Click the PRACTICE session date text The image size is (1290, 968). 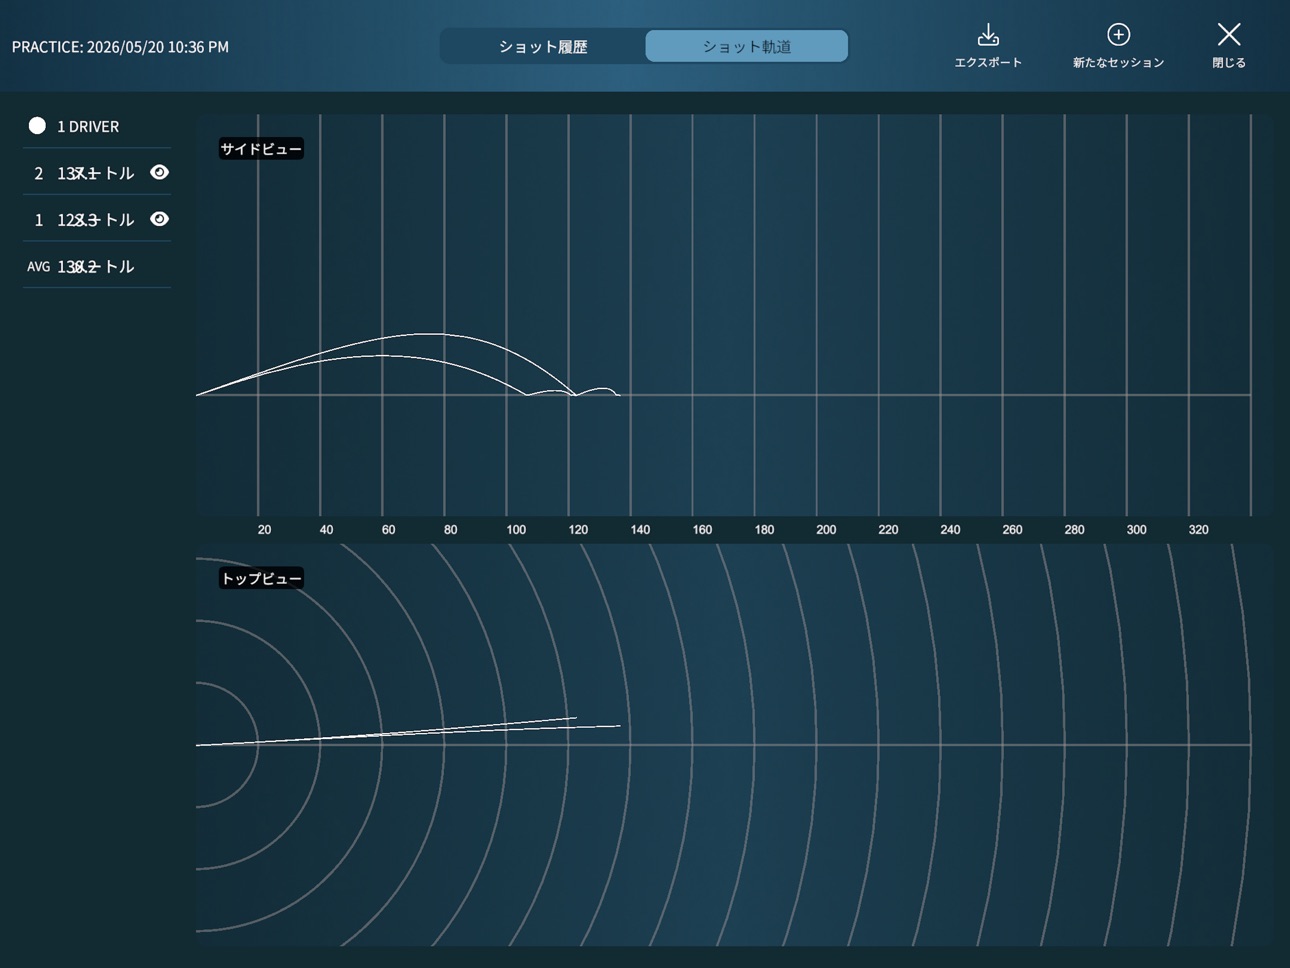[x=120, y=47]
